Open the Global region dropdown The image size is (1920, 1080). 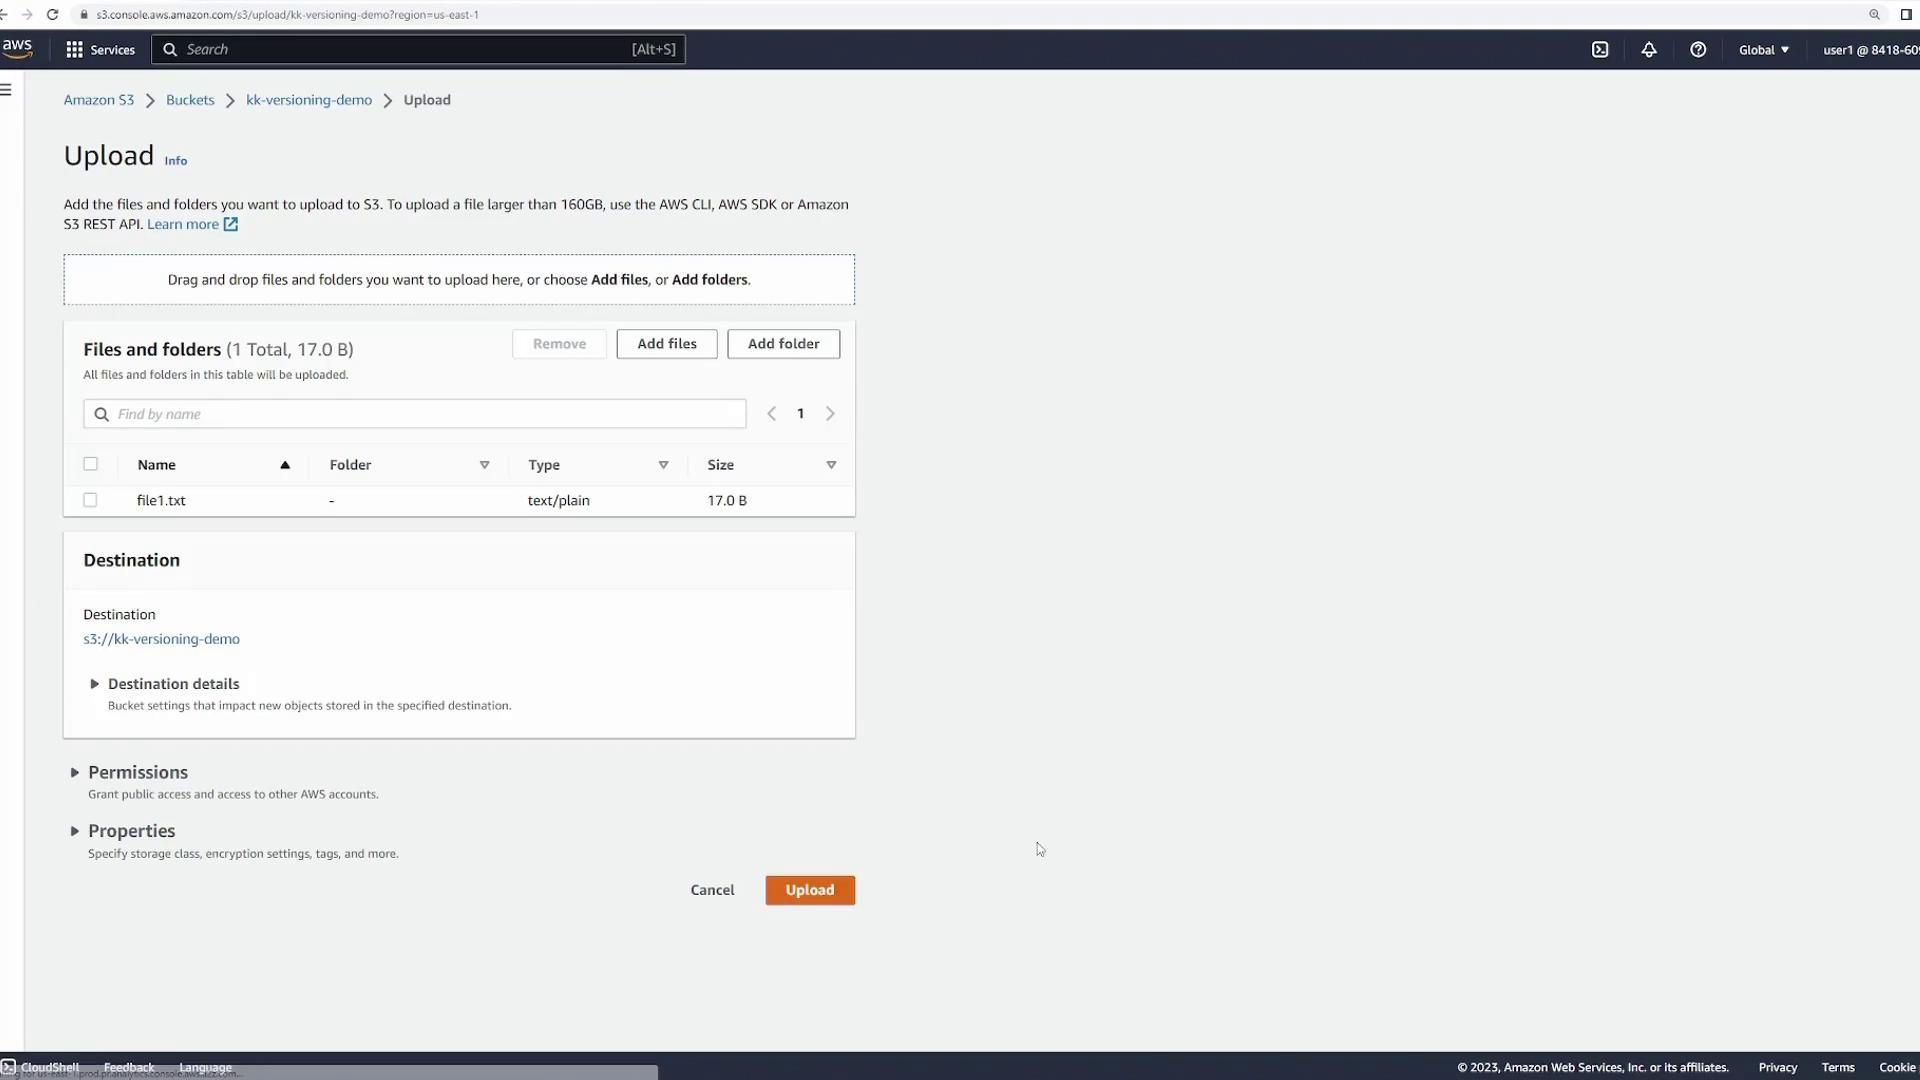[x=1764, y=50]
